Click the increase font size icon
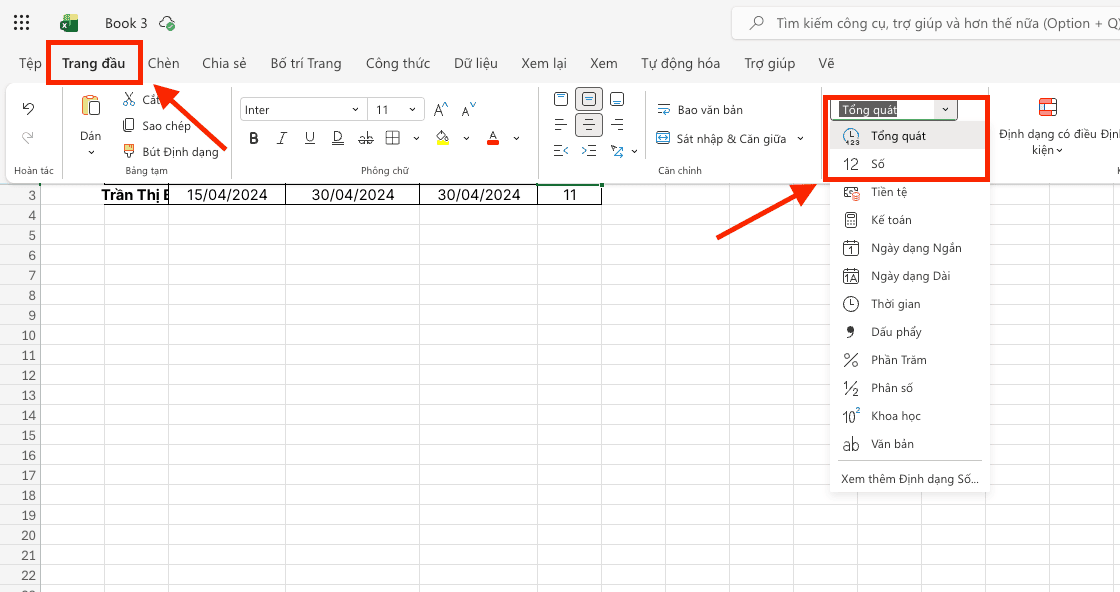 point(440,109)
